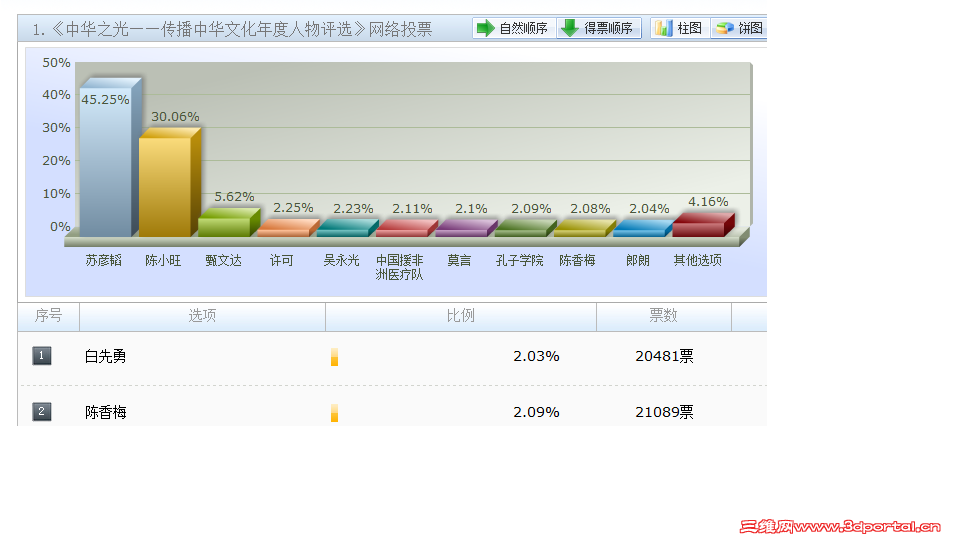
Task: Click the blue 苏彦韬 chart bar
Action: pos(110,157)
